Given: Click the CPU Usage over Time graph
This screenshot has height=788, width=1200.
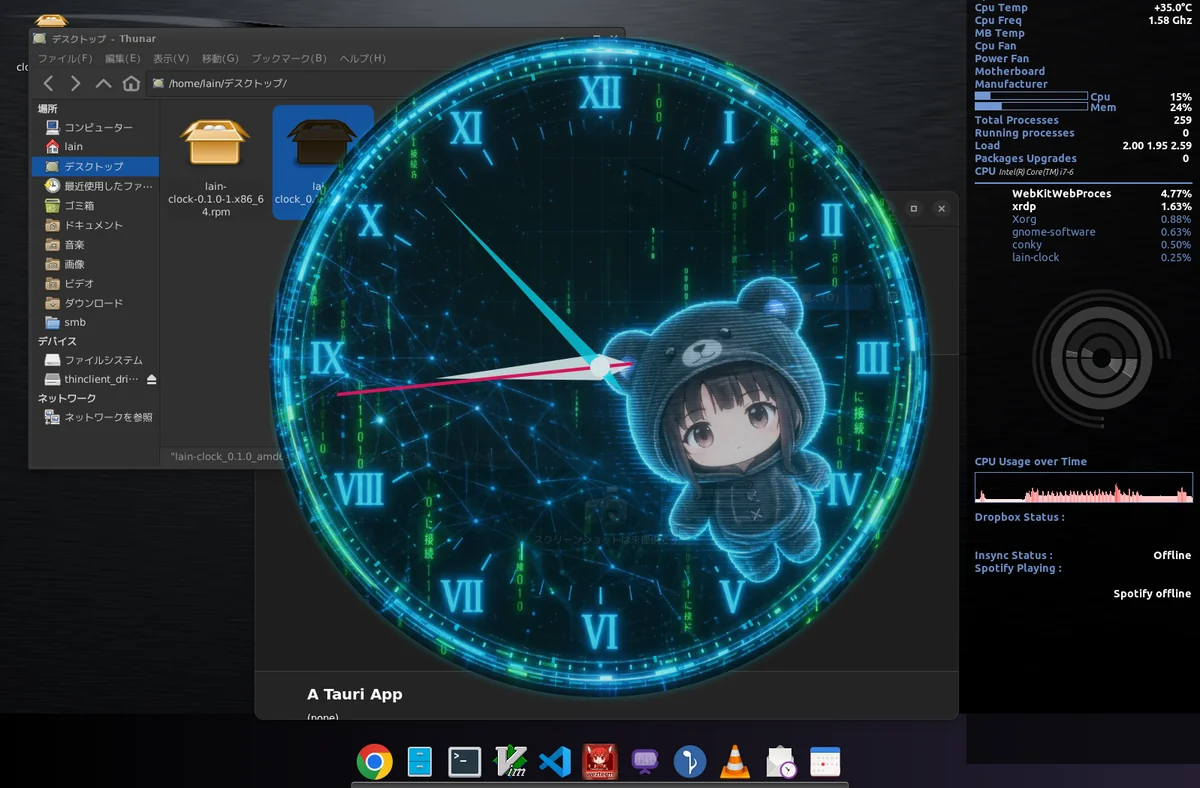Looking at the screenshot, I should point(1084,487).
